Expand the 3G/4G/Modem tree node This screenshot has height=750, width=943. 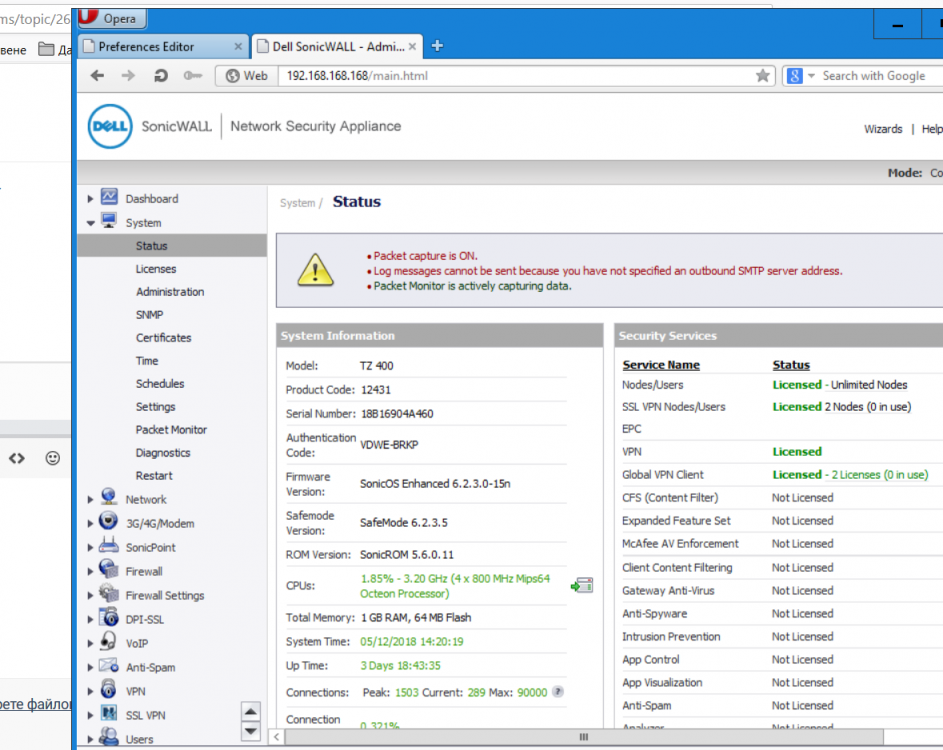pyautogui.click(x=90, y=523)
